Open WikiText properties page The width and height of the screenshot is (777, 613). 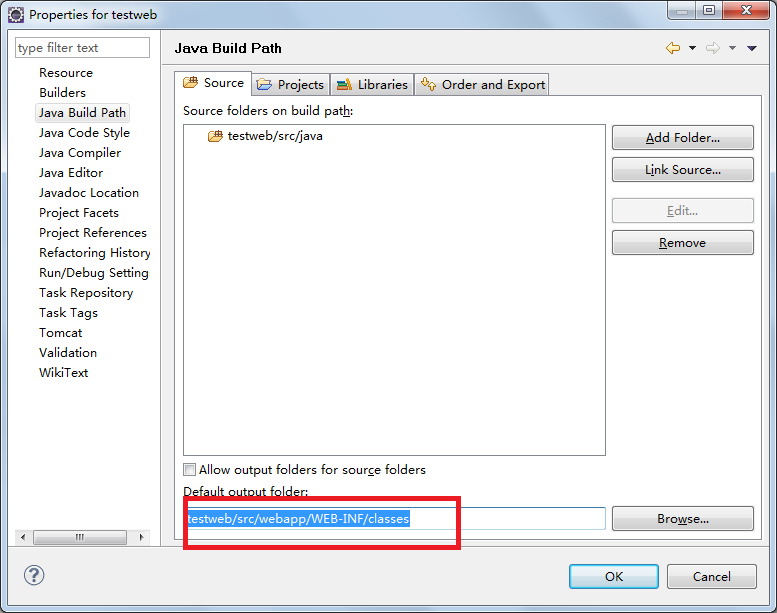click(63, 373)
